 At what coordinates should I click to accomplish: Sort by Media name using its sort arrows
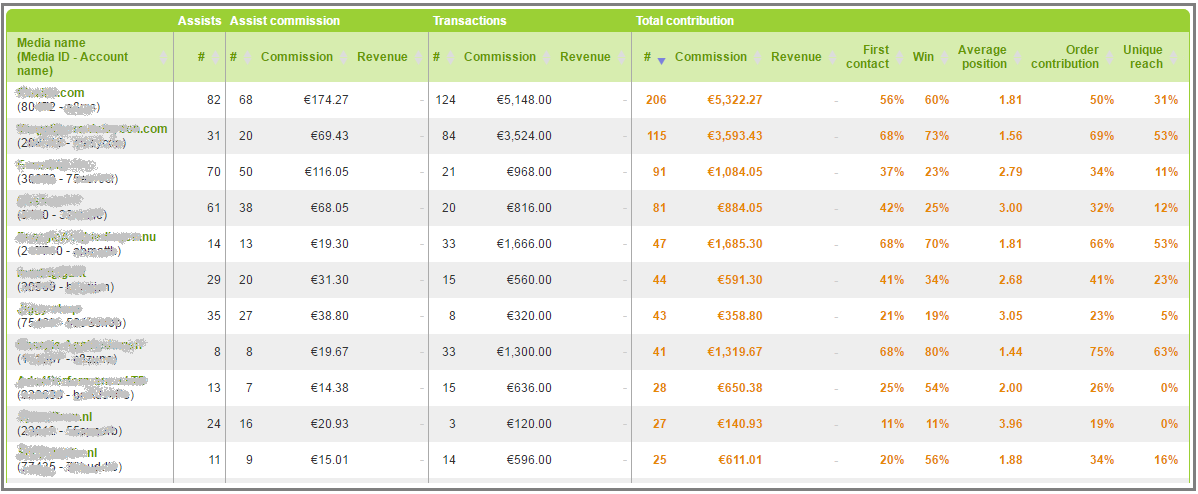tap(164, 57)
